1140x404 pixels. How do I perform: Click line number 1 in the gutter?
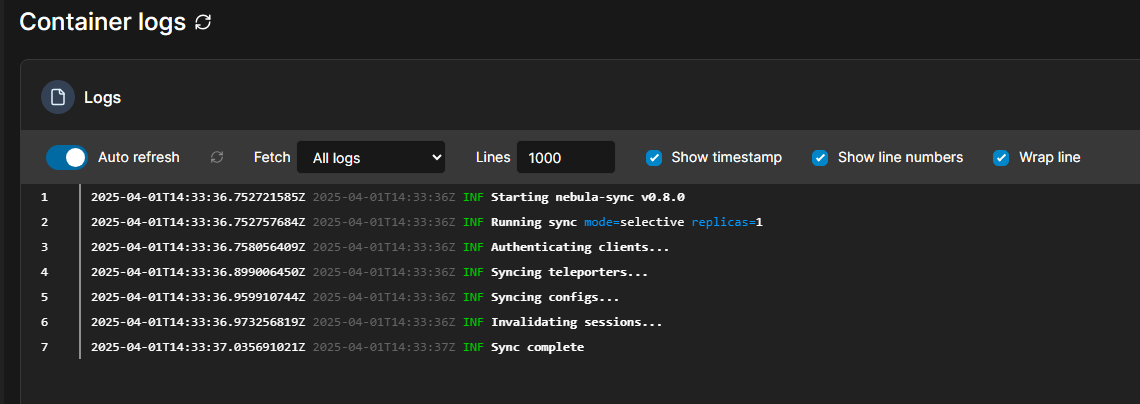(x=44, y=197)
